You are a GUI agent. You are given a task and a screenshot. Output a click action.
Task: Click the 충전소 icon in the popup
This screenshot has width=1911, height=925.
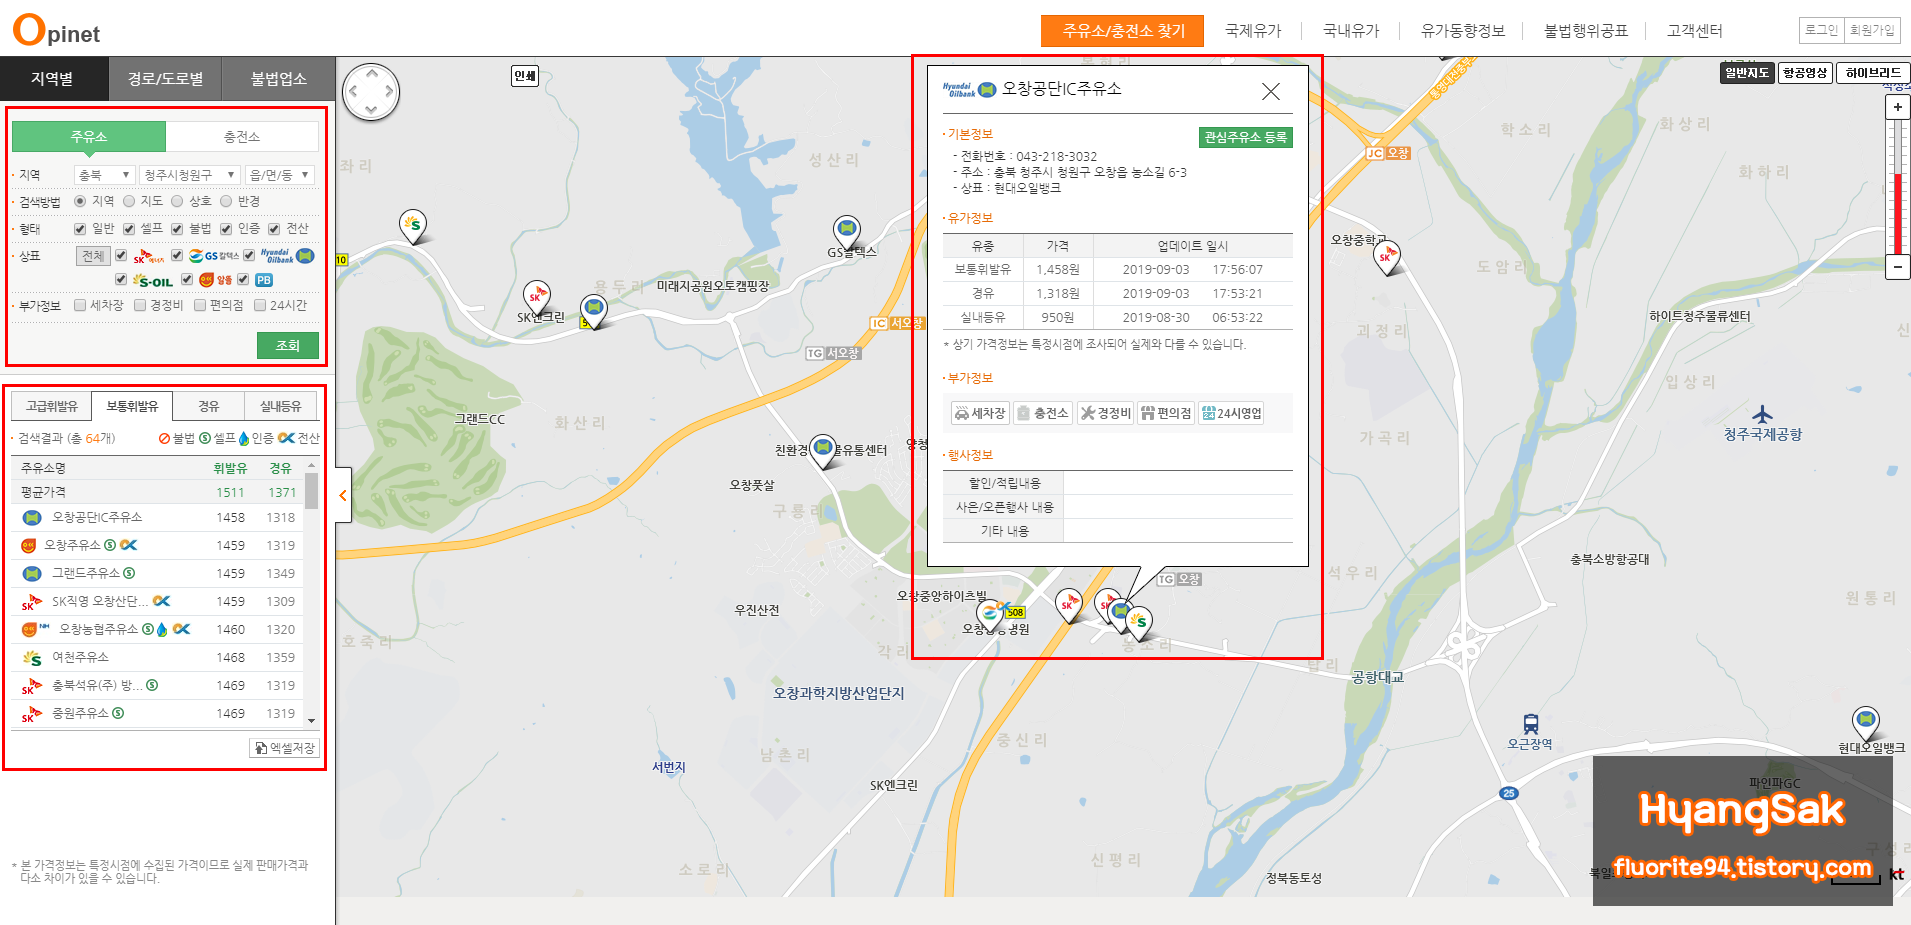1042,413
